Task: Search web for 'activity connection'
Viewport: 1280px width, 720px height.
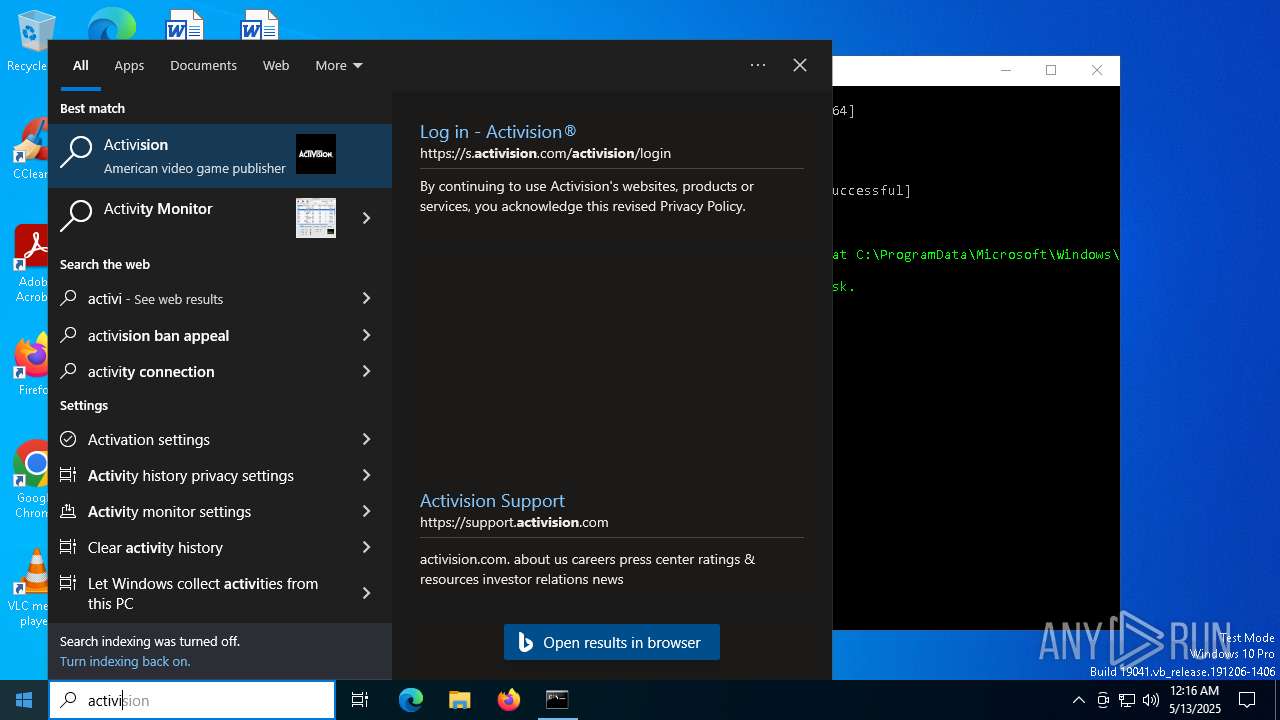Action: [195, 371]
